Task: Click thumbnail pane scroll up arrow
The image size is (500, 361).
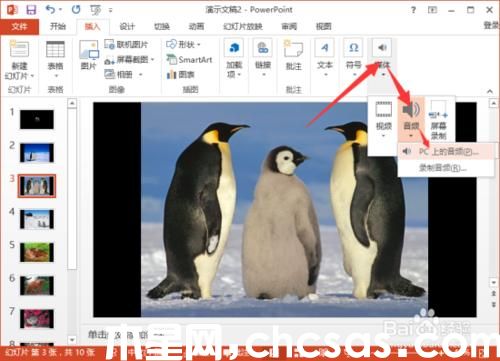Action: tap(72, 104)
